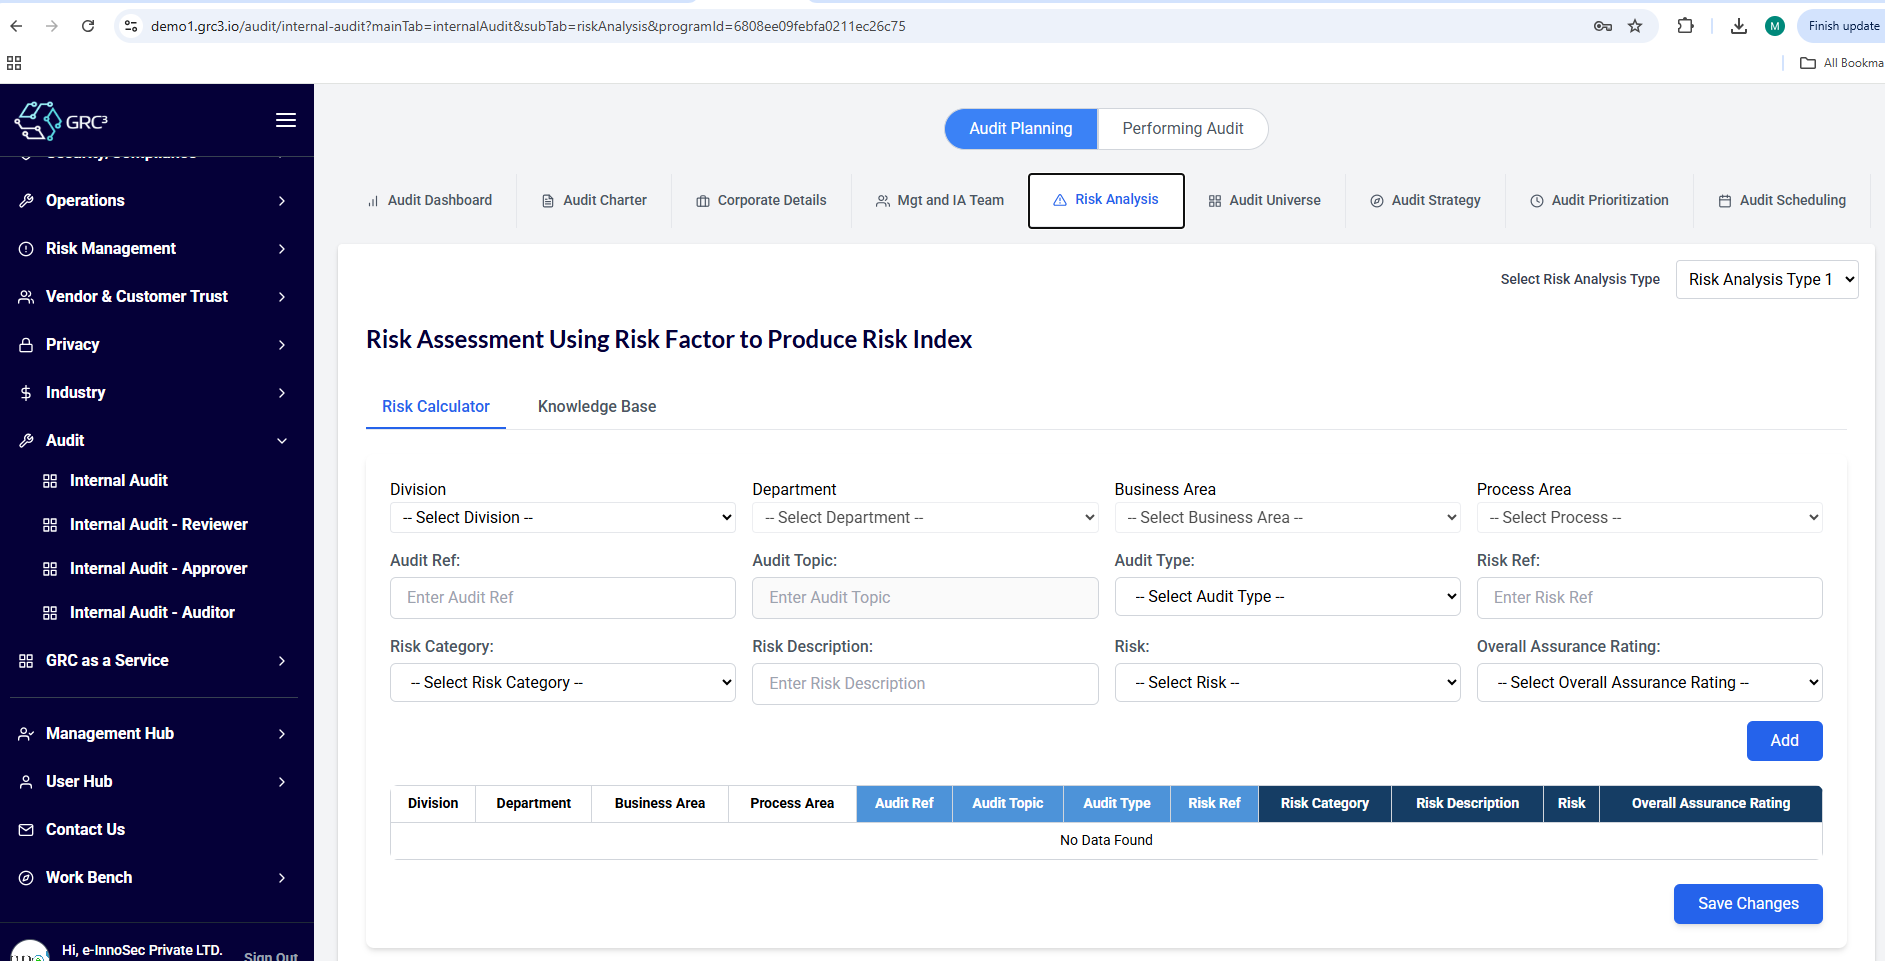
Task: Open the Select Audit Type dropdown
Action: click(x=1287, y=597)
